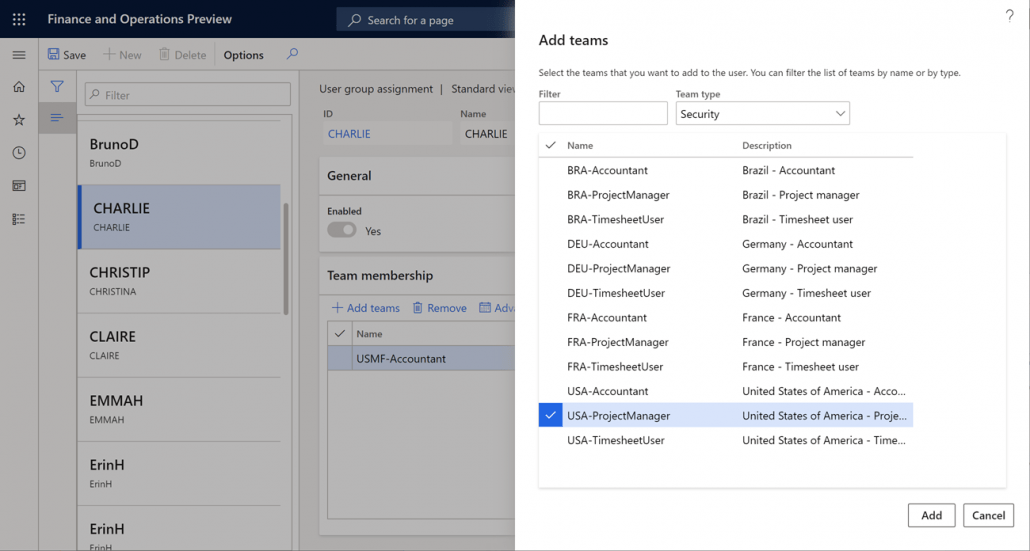Click Save label in action bar
This screenshot has width=1030, height=551.
(x=74, y=55)
